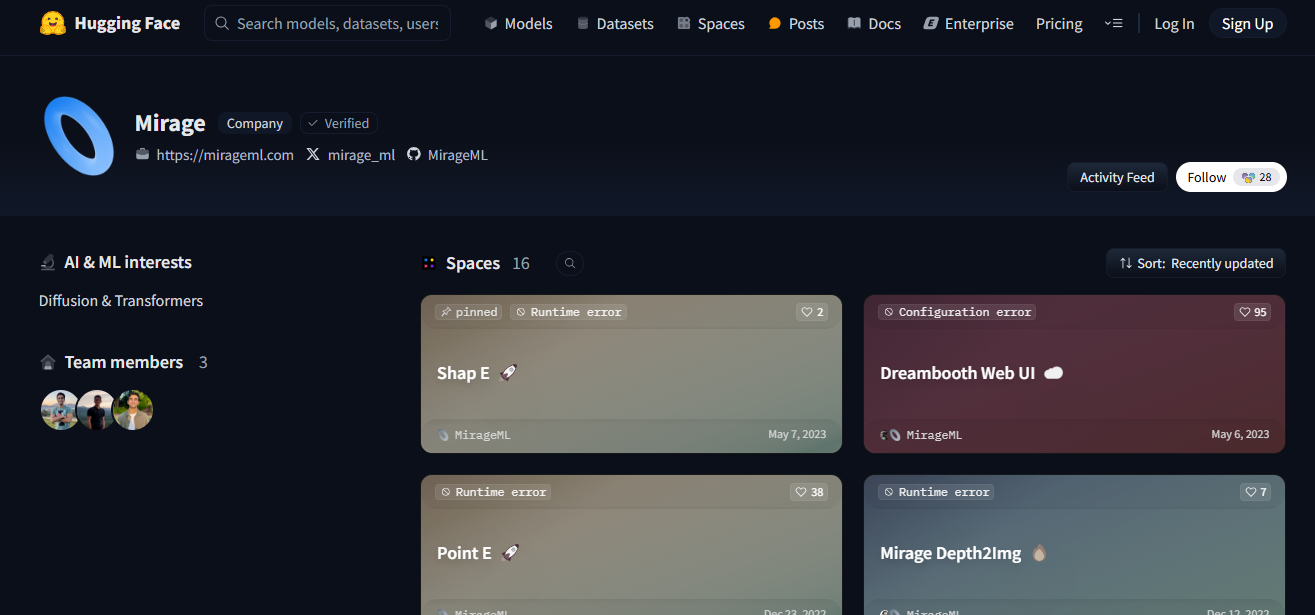
Task: Click the May 7, 2023 date on Shap E
Action: coord(797,435)
